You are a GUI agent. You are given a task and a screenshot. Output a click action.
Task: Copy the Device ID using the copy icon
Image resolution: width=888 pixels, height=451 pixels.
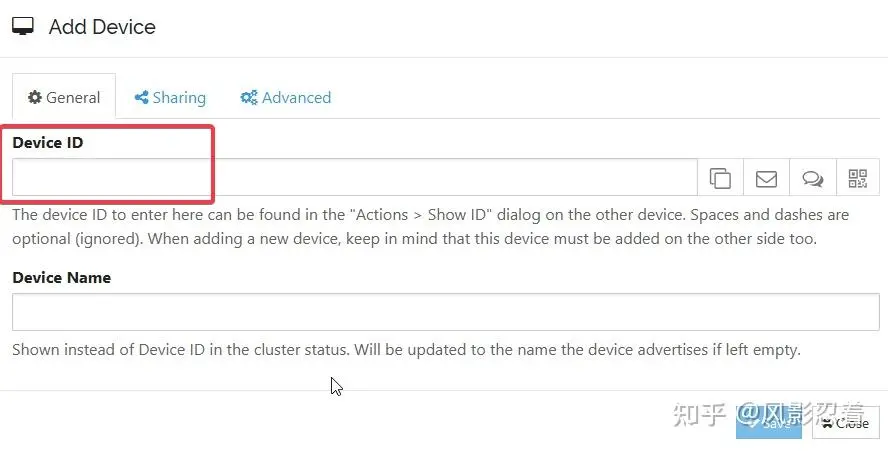coord(720,178)
